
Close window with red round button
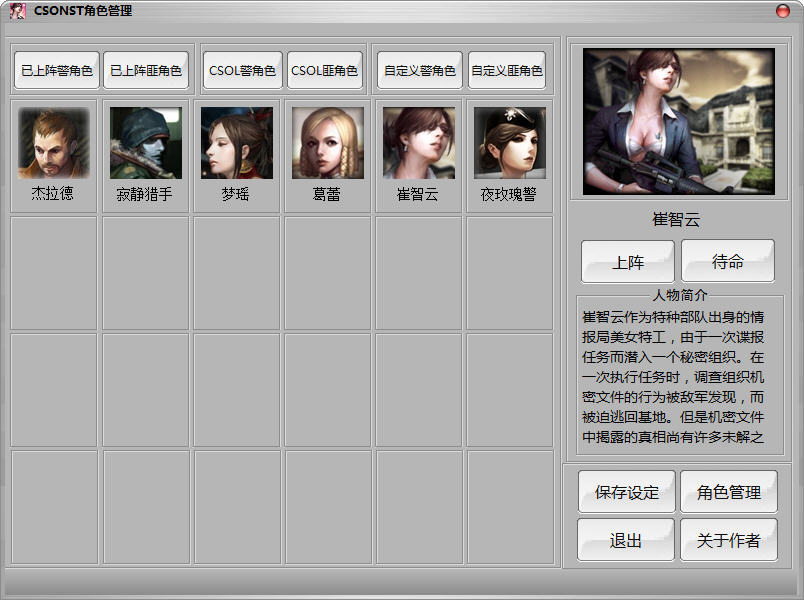pyautogui.click(x=782, y=11)
